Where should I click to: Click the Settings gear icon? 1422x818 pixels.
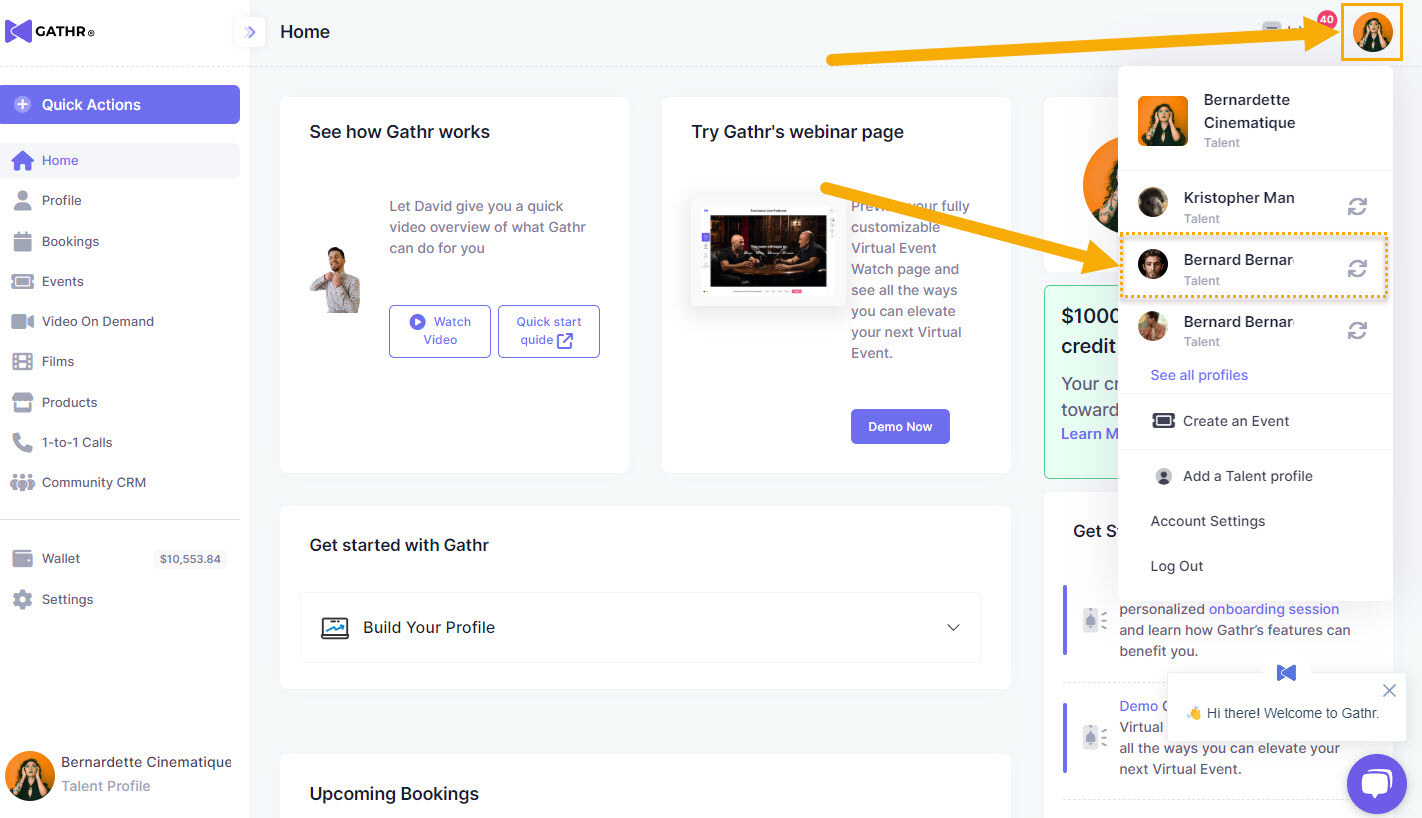[22, 600]
